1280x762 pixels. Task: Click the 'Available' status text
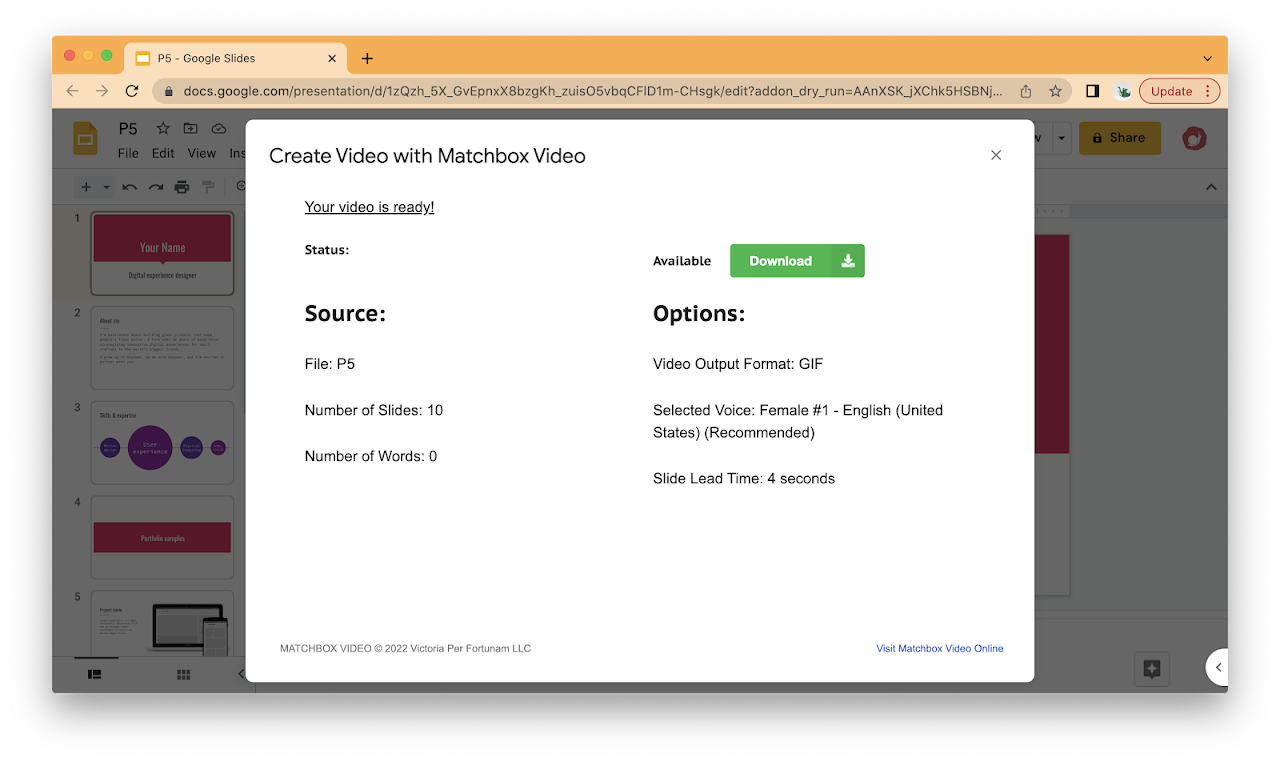[682, 261]
